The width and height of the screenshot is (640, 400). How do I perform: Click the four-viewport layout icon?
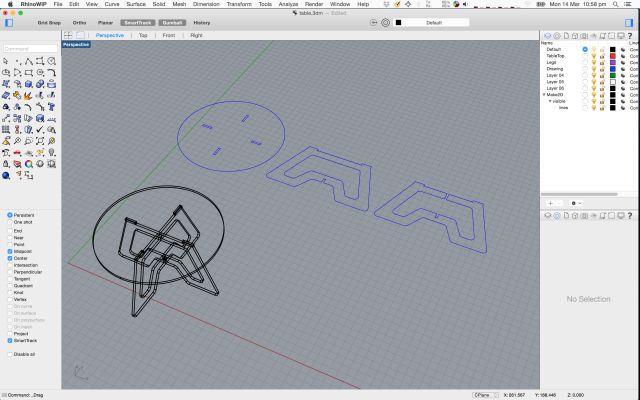tap(68, 36)
